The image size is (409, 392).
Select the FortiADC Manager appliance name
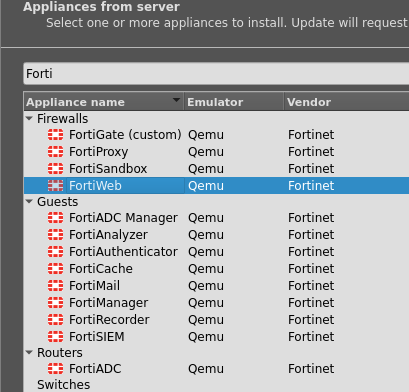(x=123, y=218)
